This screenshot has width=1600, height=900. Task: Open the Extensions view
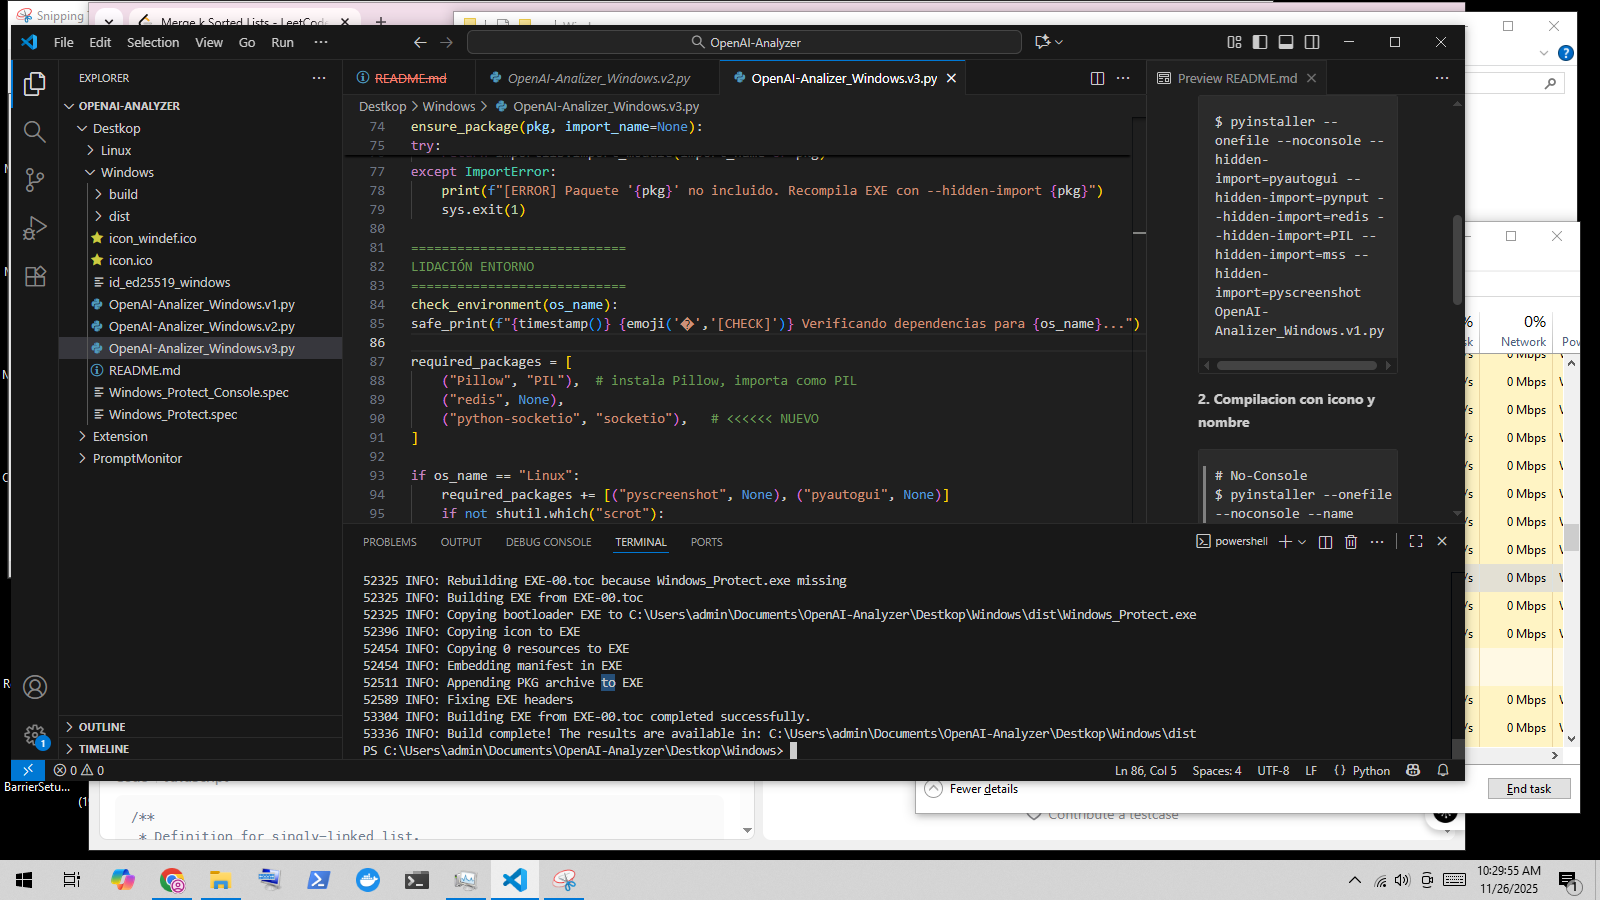pyautogui.click(x=35, y=277)
